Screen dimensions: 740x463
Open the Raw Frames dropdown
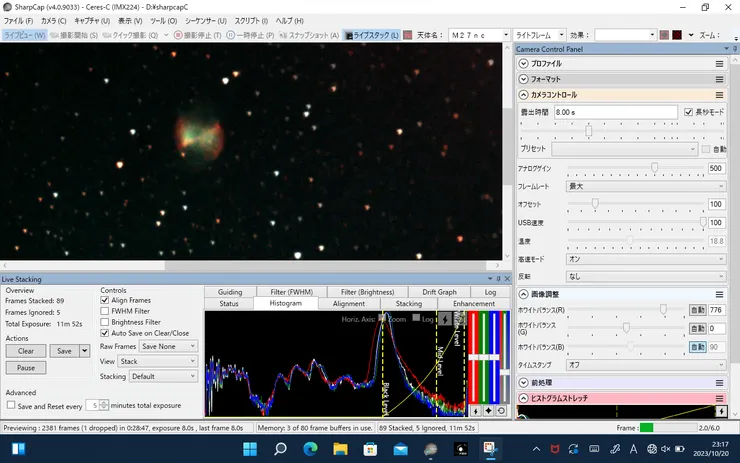pos(168,346)
